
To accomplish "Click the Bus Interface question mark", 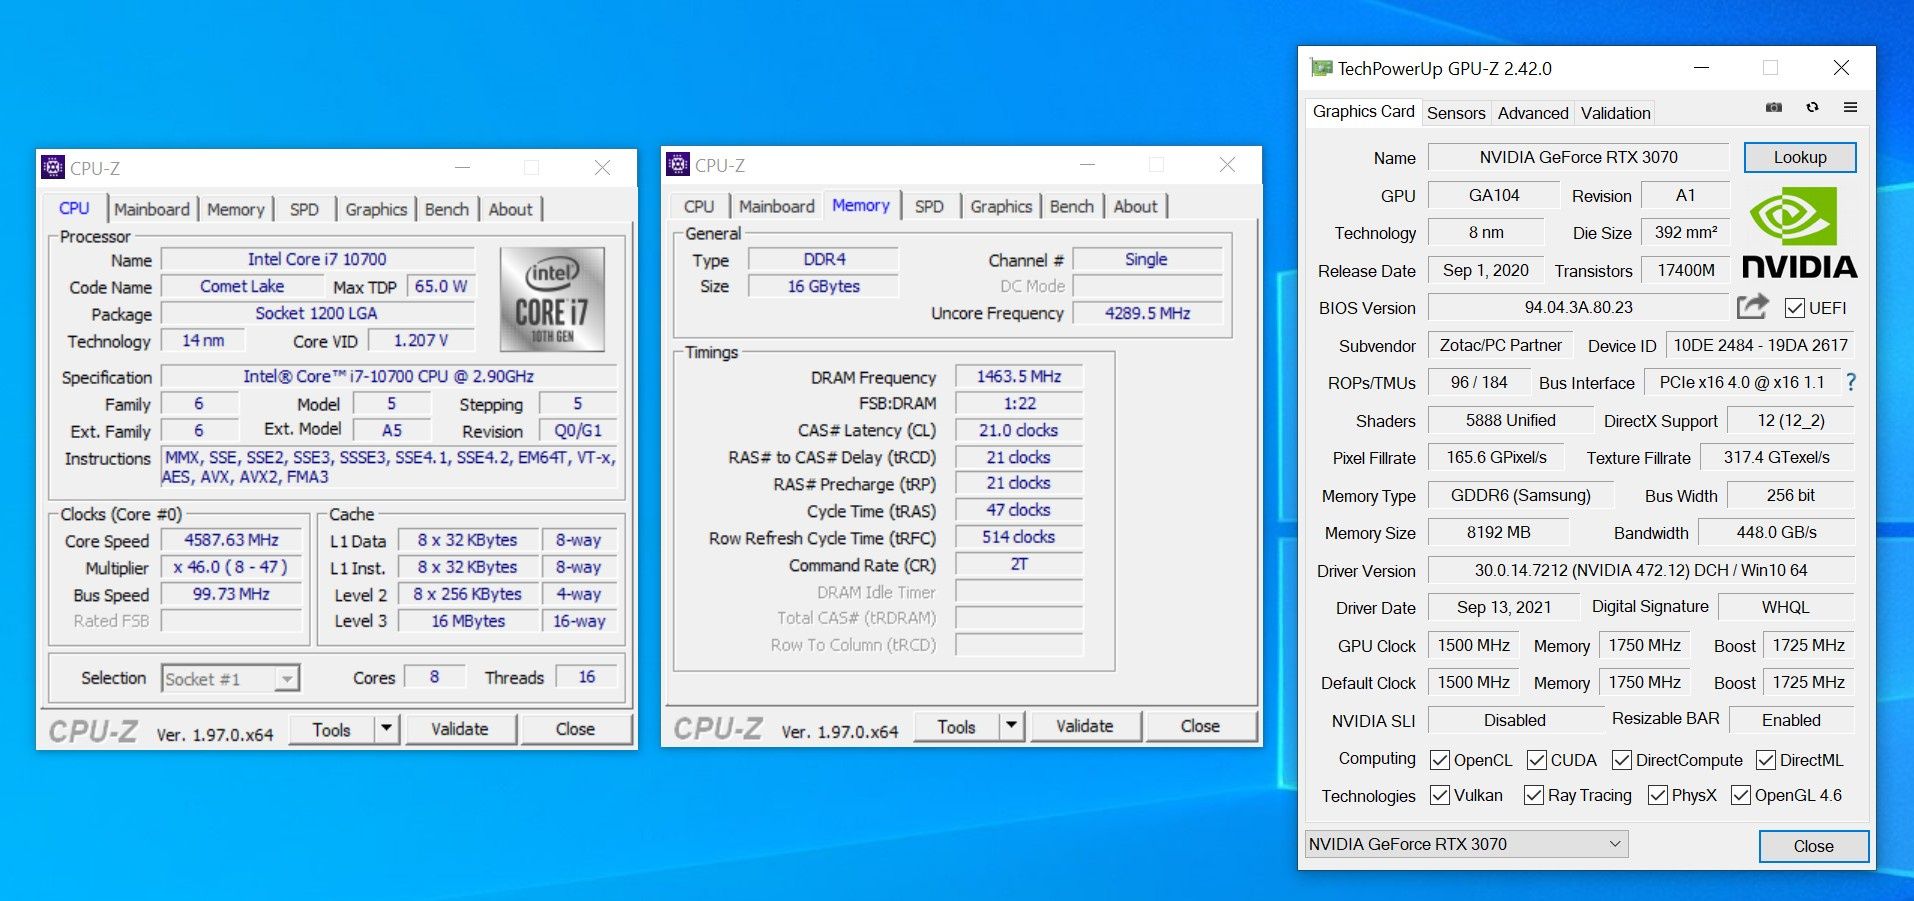I will tap(1851, 383).
